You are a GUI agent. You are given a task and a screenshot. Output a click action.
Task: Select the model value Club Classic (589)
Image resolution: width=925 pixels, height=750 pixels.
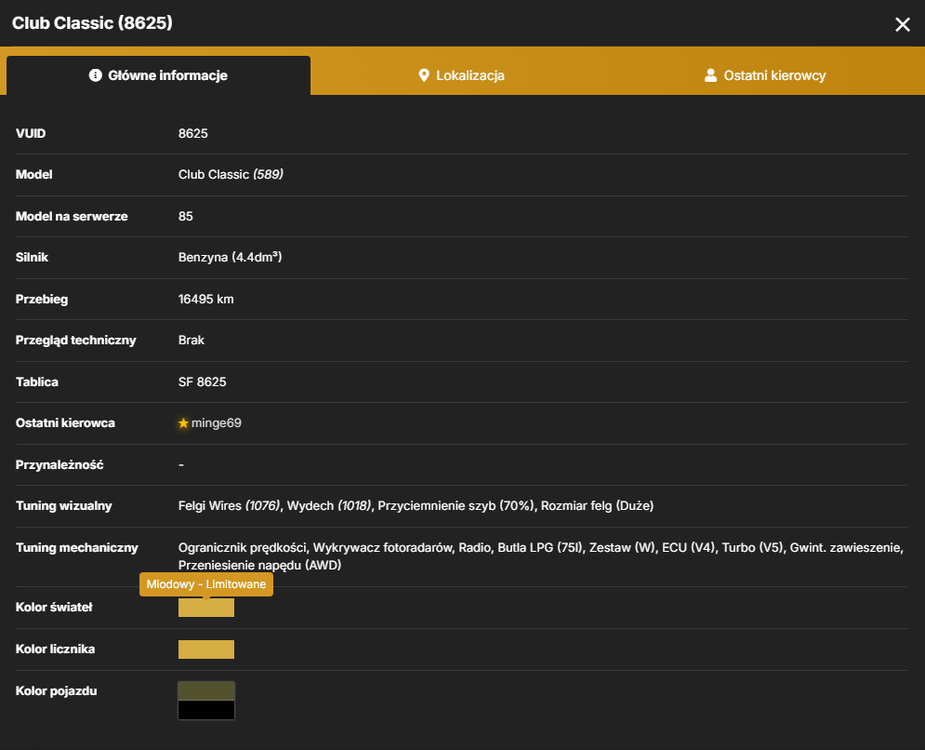pyautogui.click(x=231, y=175)
